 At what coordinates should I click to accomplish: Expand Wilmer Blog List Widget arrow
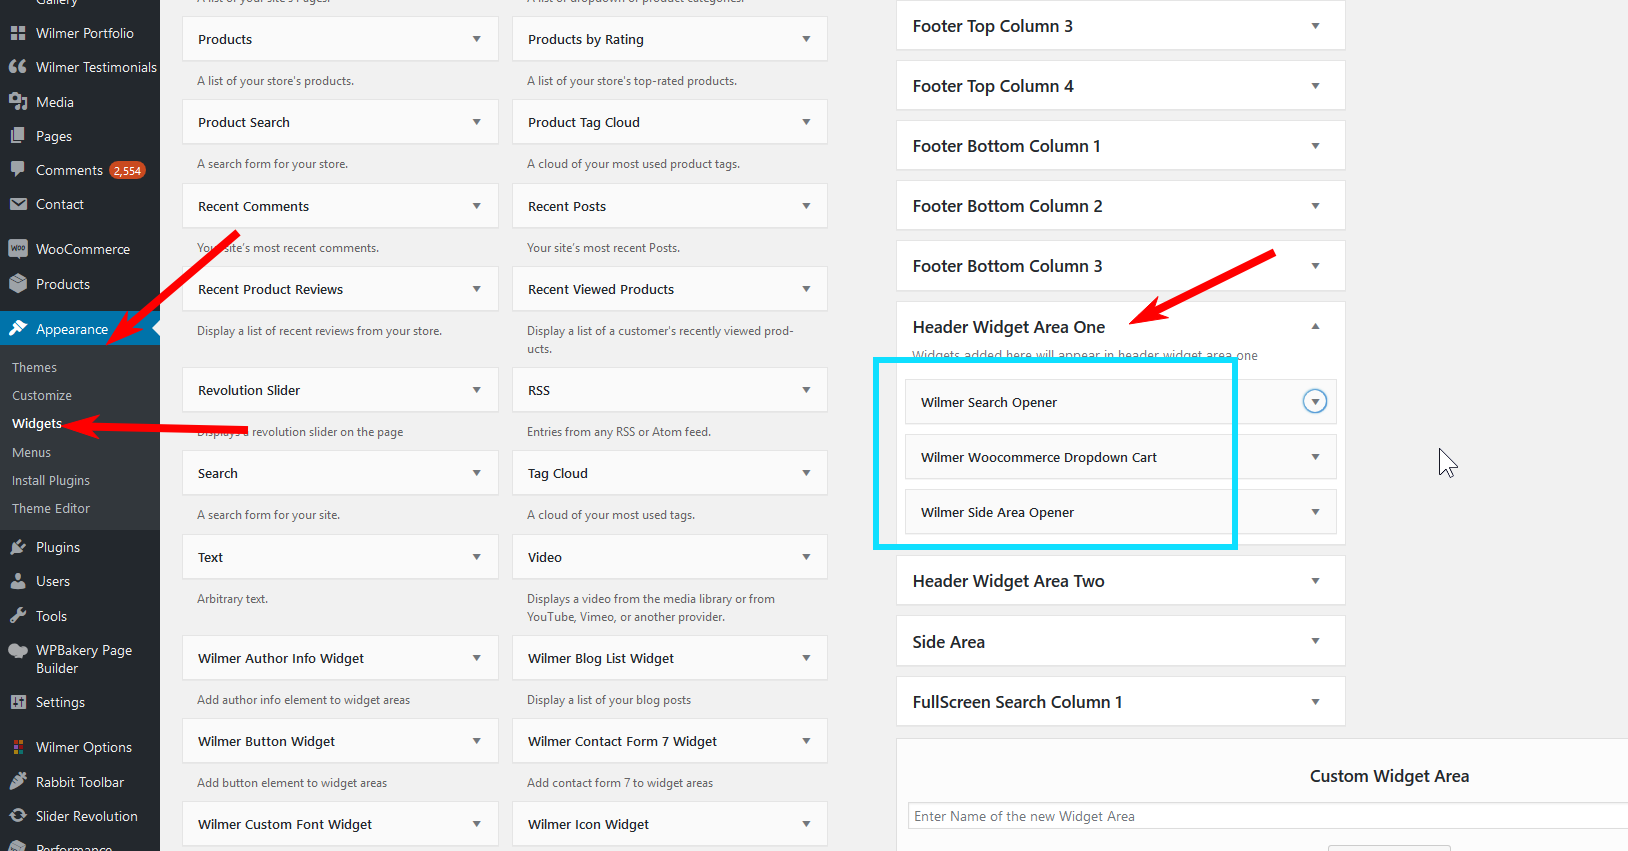click(x=807, y=658)
